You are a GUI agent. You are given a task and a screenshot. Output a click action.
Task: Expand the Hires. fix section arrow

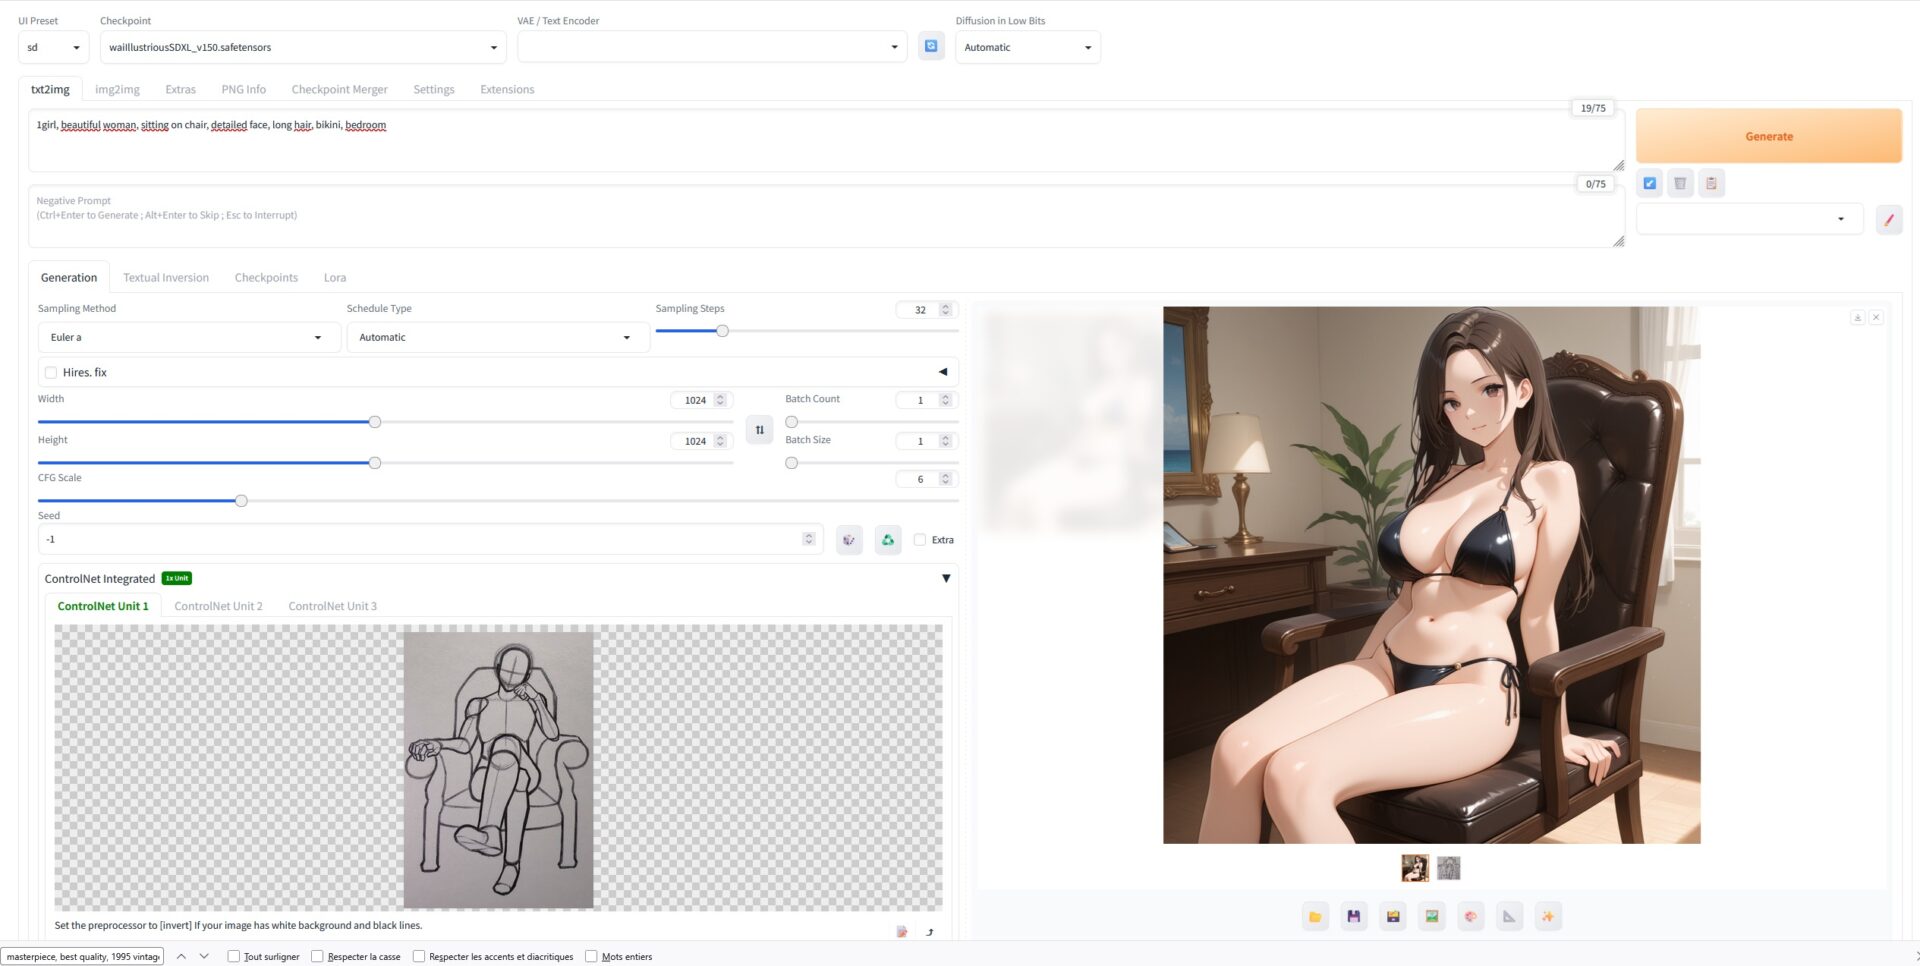pyautogui.click(x=942, y=372)
